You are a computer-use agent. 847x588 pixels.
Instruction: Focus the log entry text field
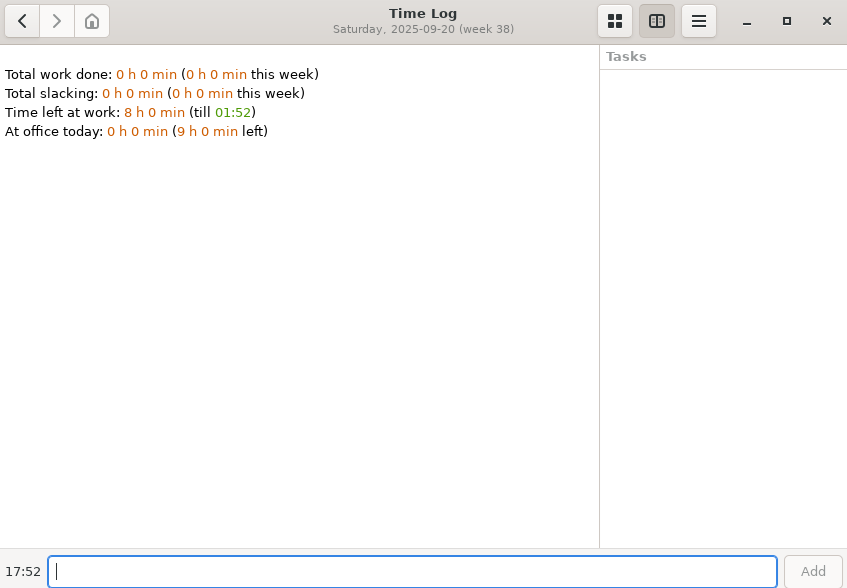click(412, 572)
